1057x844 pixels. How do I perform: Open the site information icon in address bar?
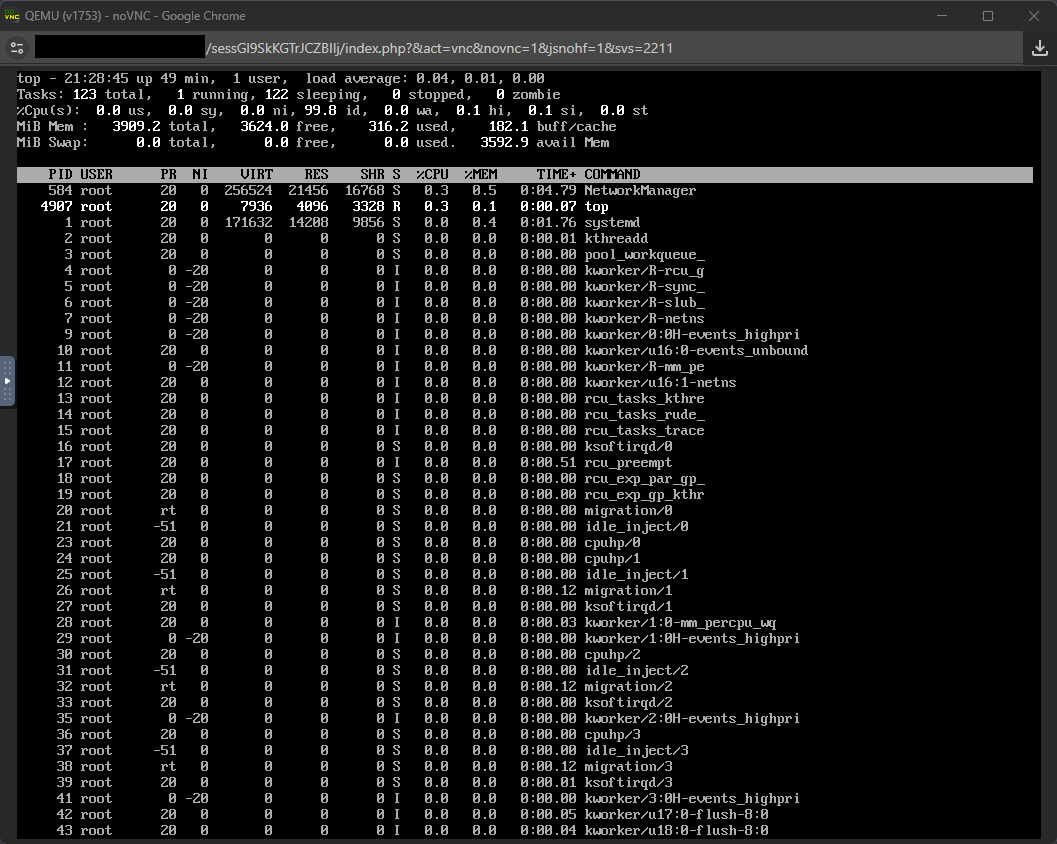tap(17, 48)
